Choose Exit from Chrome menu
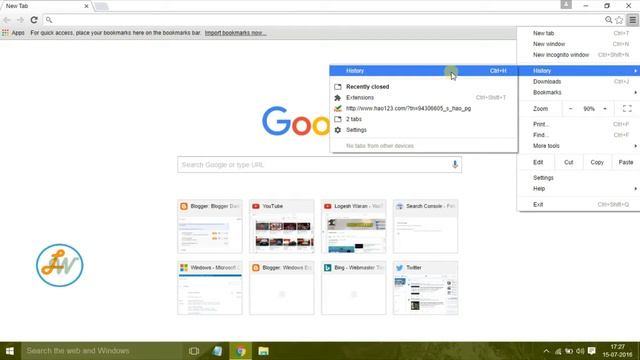The height and width of the screenshot is (360, 640). coord(578,204)
